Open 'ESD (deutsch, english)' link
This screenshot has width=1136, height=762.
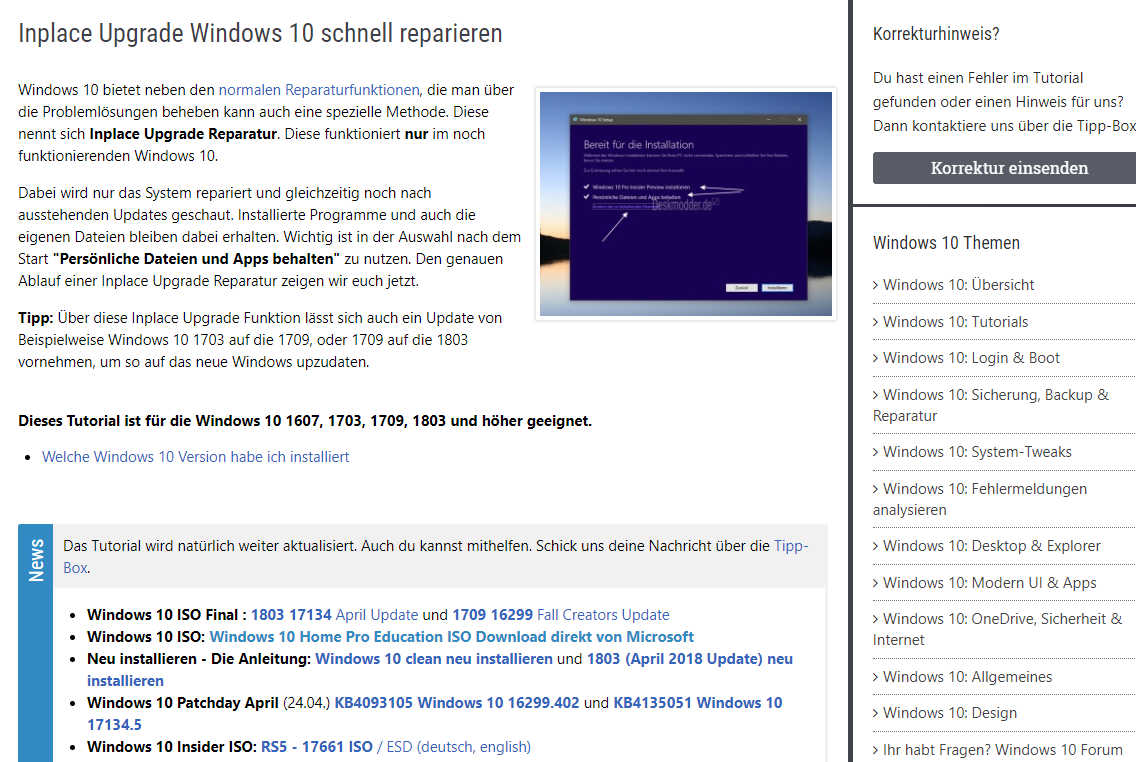pos(459,747)
